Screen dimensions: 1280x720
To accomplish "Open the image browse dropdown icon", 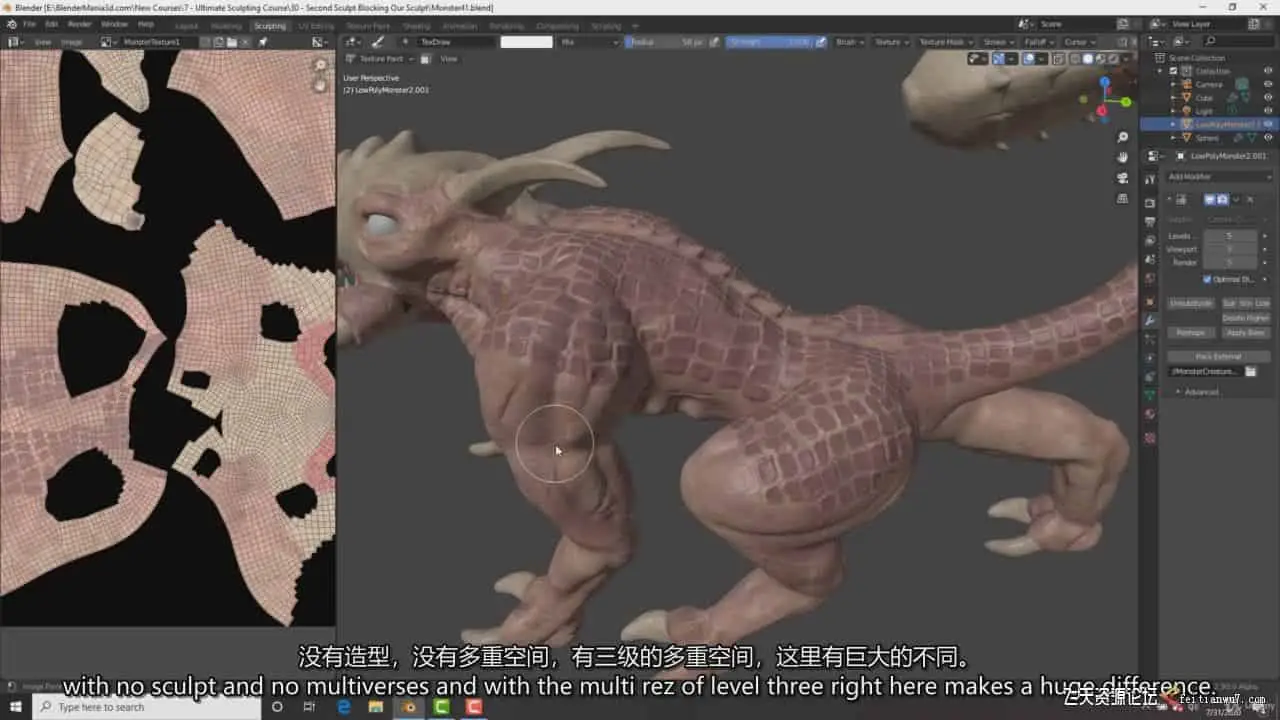I will coord(108,42).
